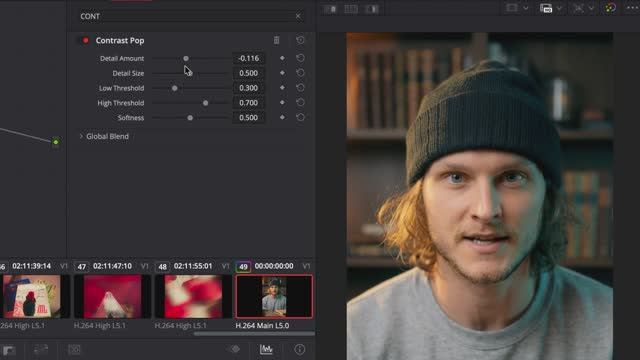Click timecode 02:11:55:01

tap(193, 266)
